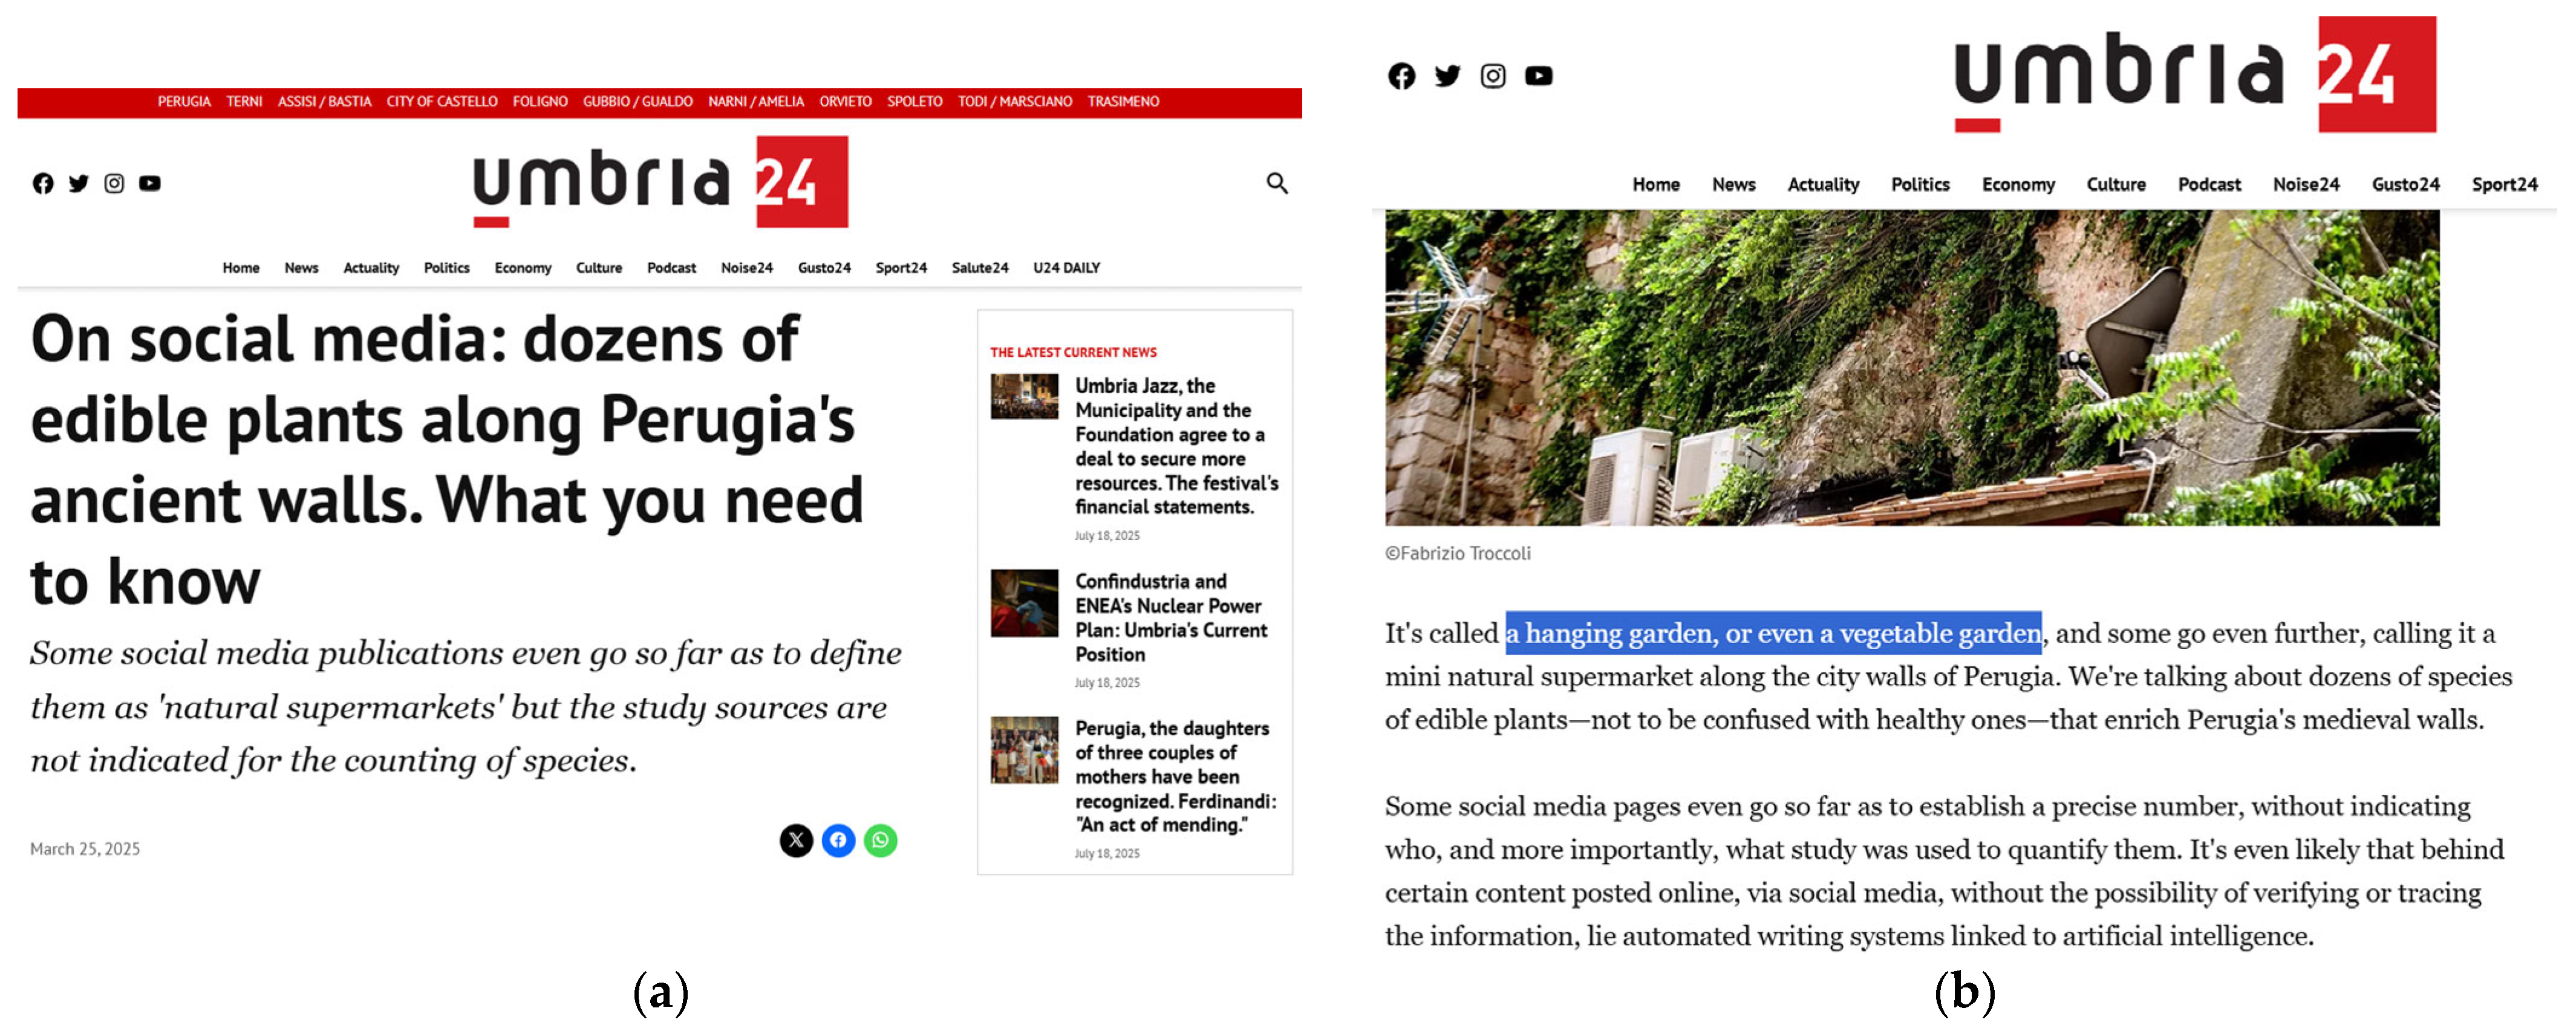Image resolution: width=2576 pixels, height=1034 pixels.
Task: Open Sport24 in left page navigation
Action: 901,268
